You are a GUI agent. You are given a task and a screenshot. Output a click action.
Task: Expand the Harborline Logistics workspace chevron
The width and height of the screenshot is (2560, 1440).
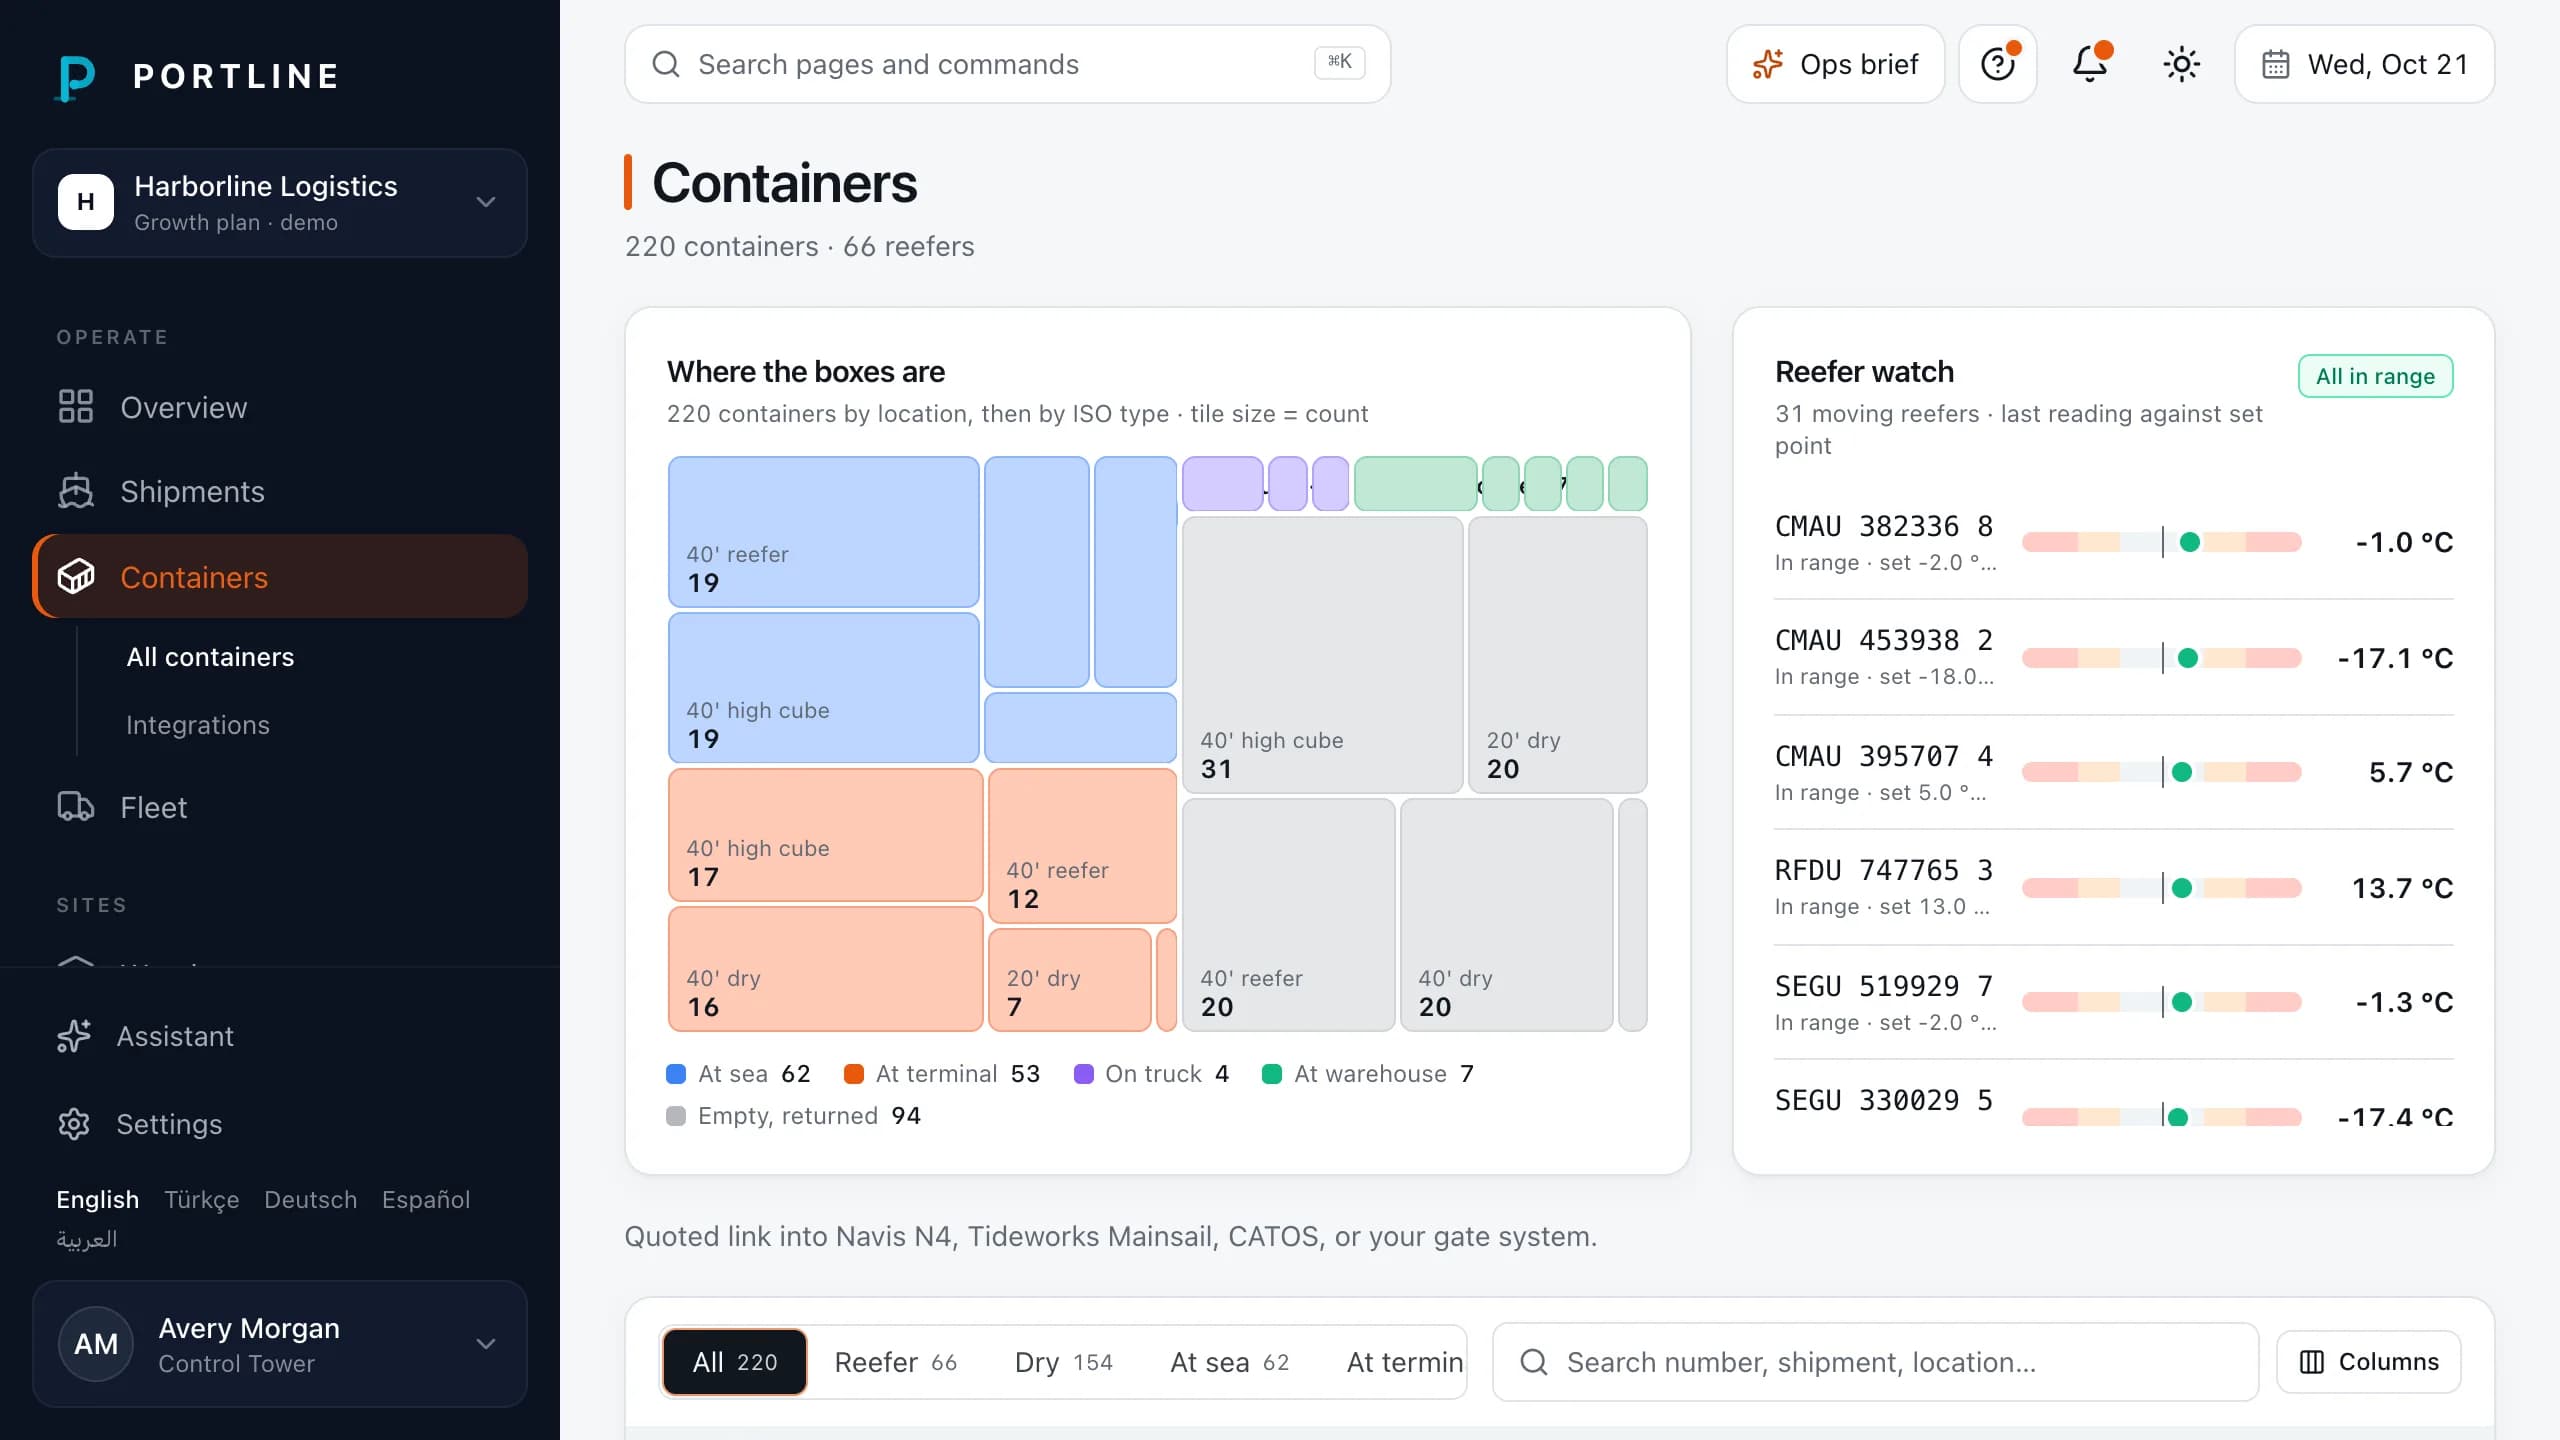tap(486, 202)
